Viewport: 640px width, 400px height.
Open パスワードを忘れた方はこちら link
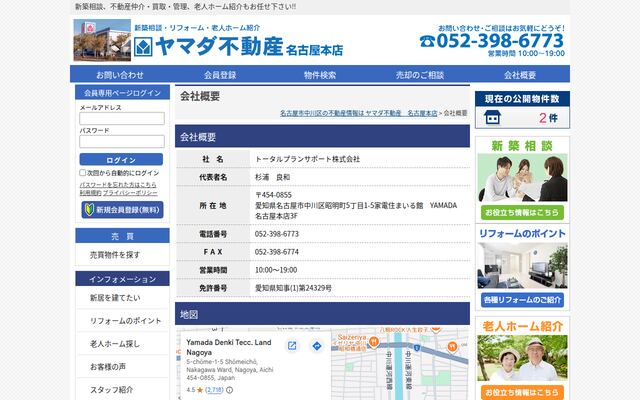tap(118, 184)
